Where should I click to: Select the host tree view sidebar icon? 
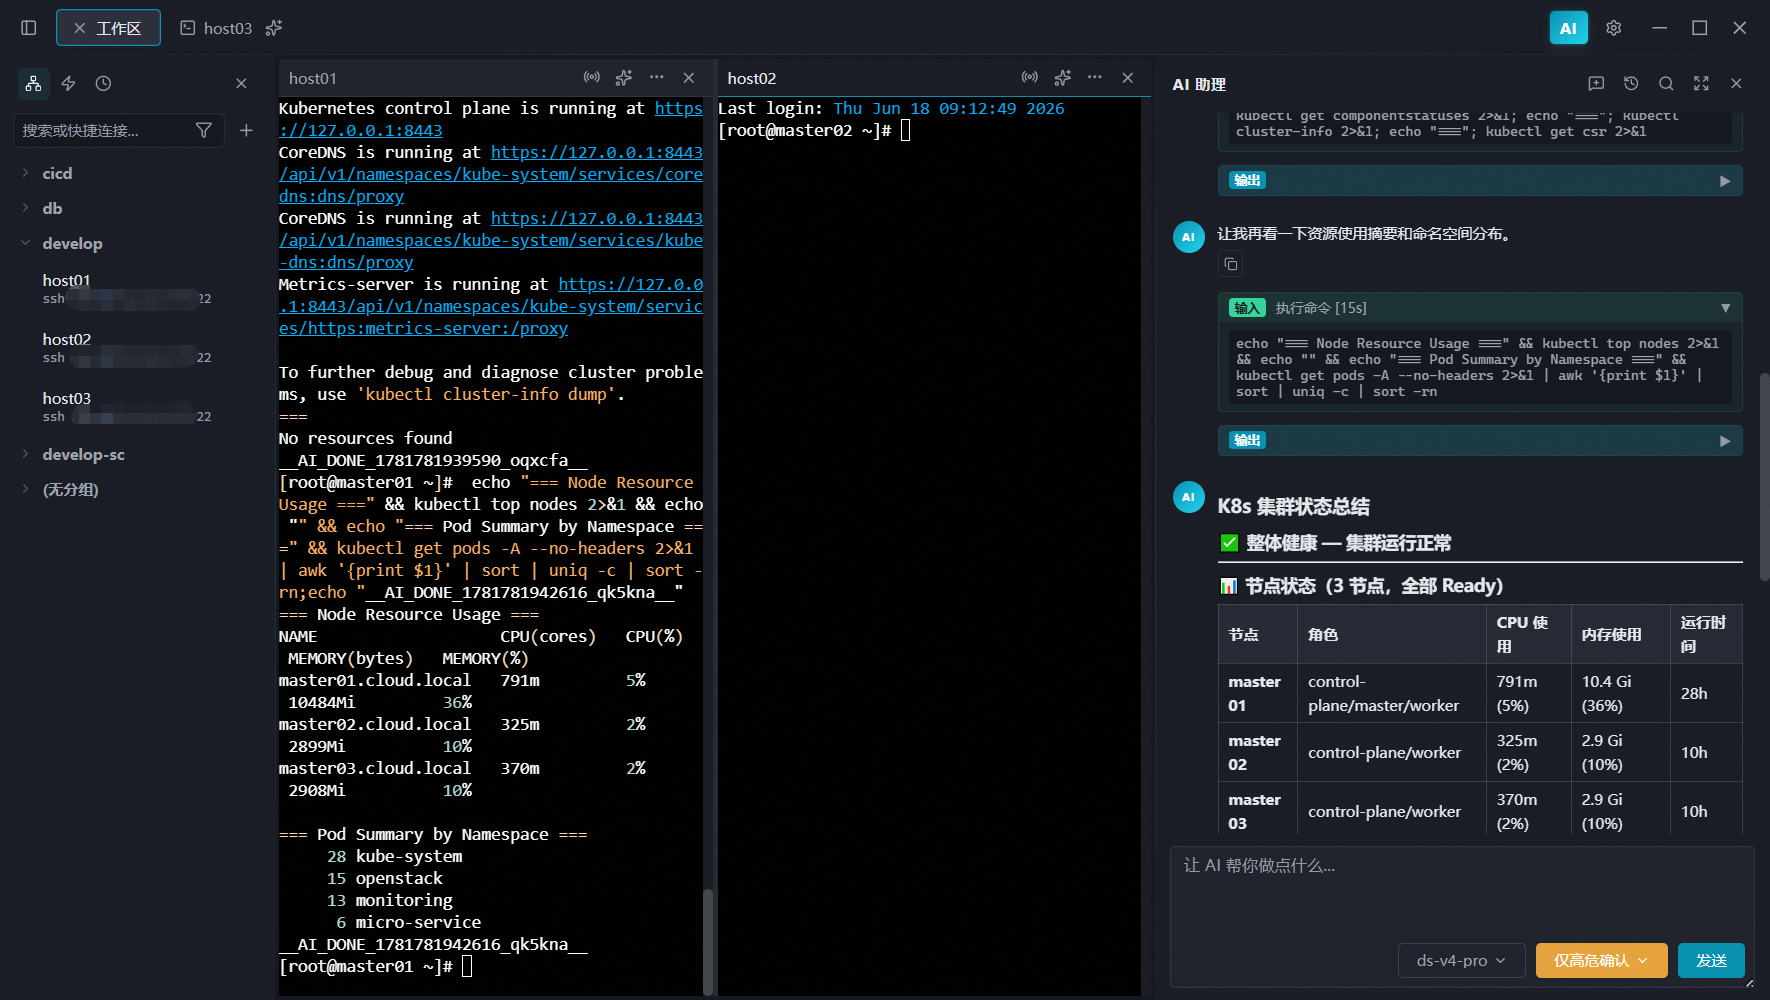click(34, 84)
